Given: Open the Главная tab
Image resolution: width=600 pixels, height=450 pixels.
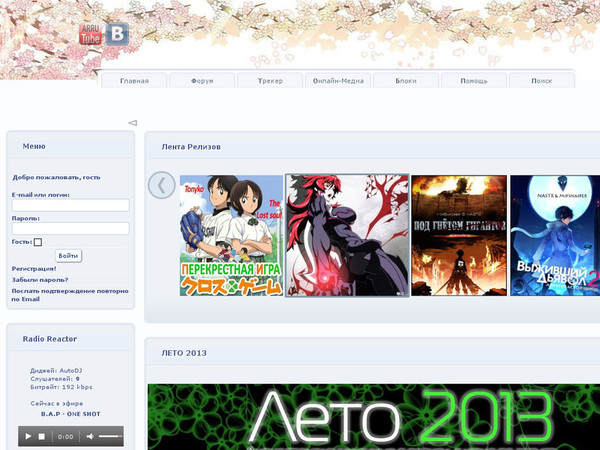Looking at the screenshot, I should point(134,81).
